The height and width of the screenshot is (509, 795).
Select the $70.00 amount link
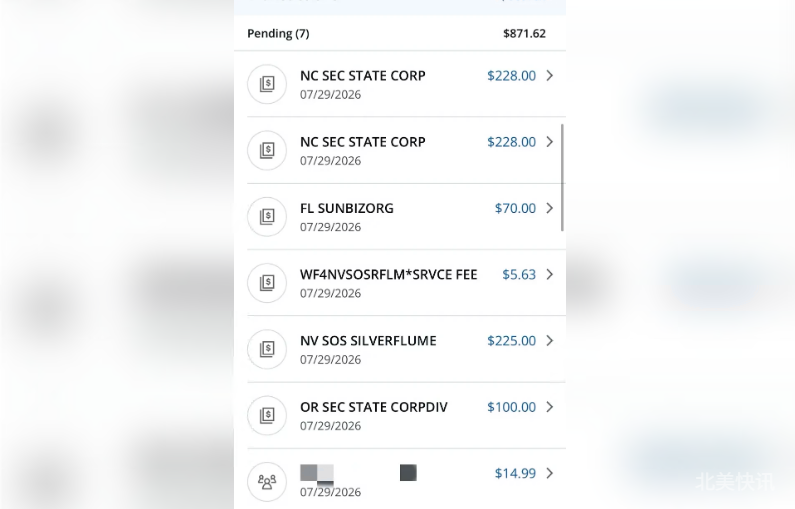[x=515, y=208]
